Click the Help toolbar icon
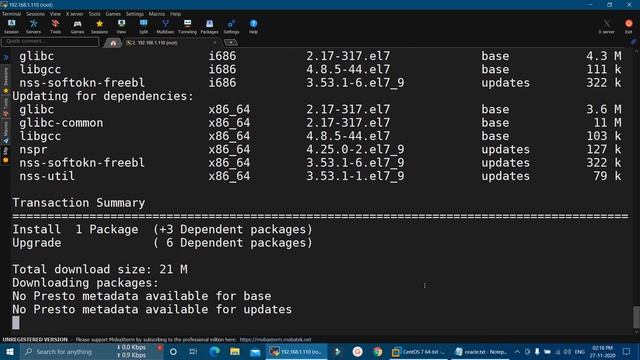 [x=253, y=26]
